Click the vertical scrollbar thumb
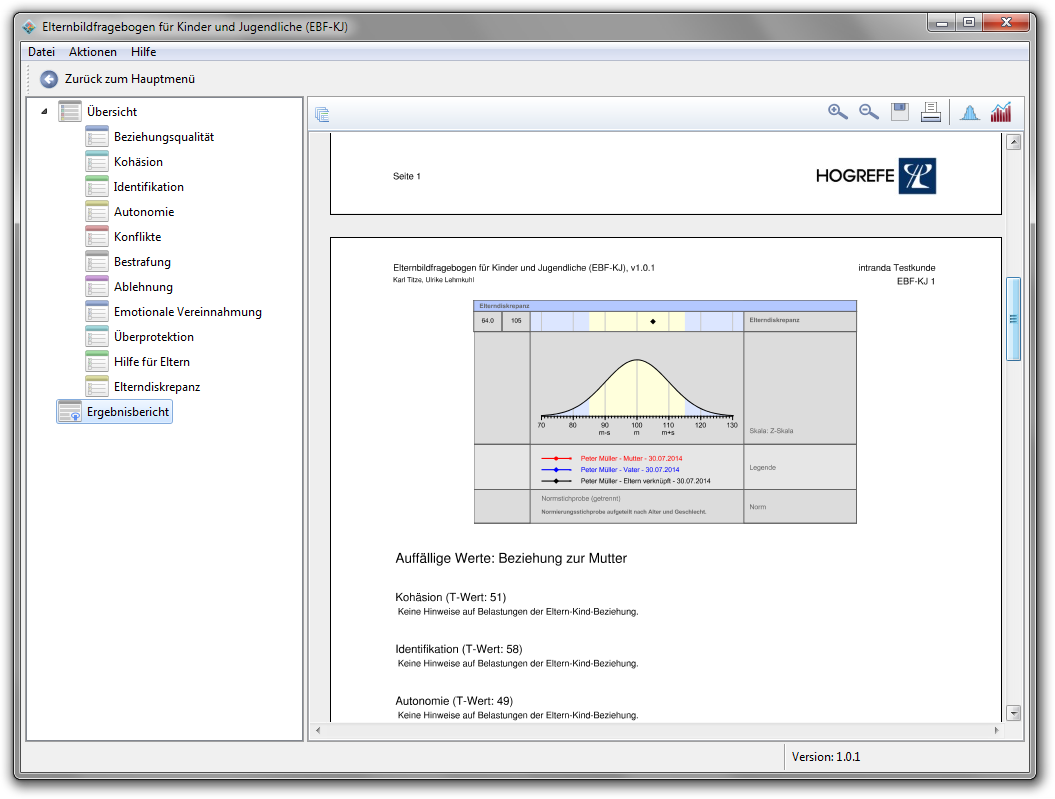Image resolution: width=1055 pixels, height=799 pixels. (1013, 319)
